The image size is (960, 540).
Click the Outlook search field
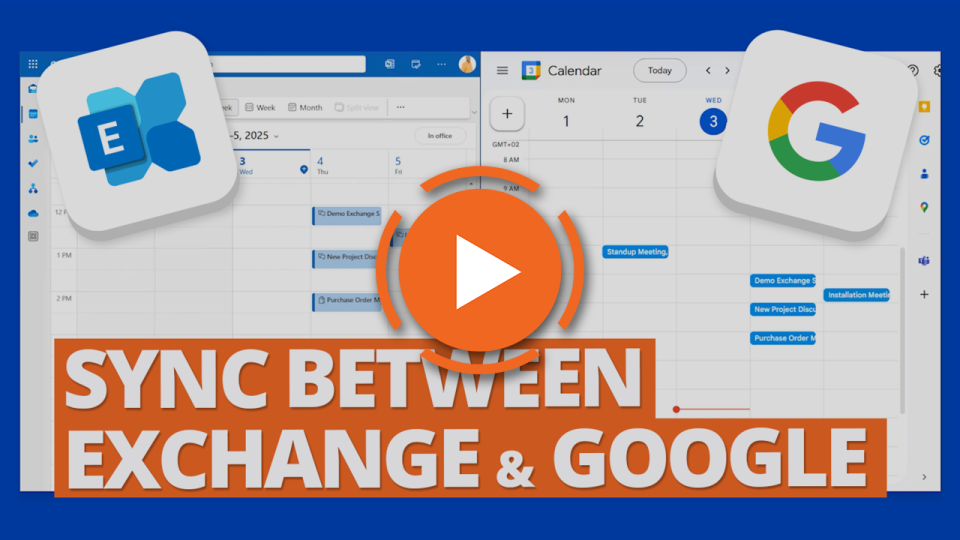coord(288,64)
